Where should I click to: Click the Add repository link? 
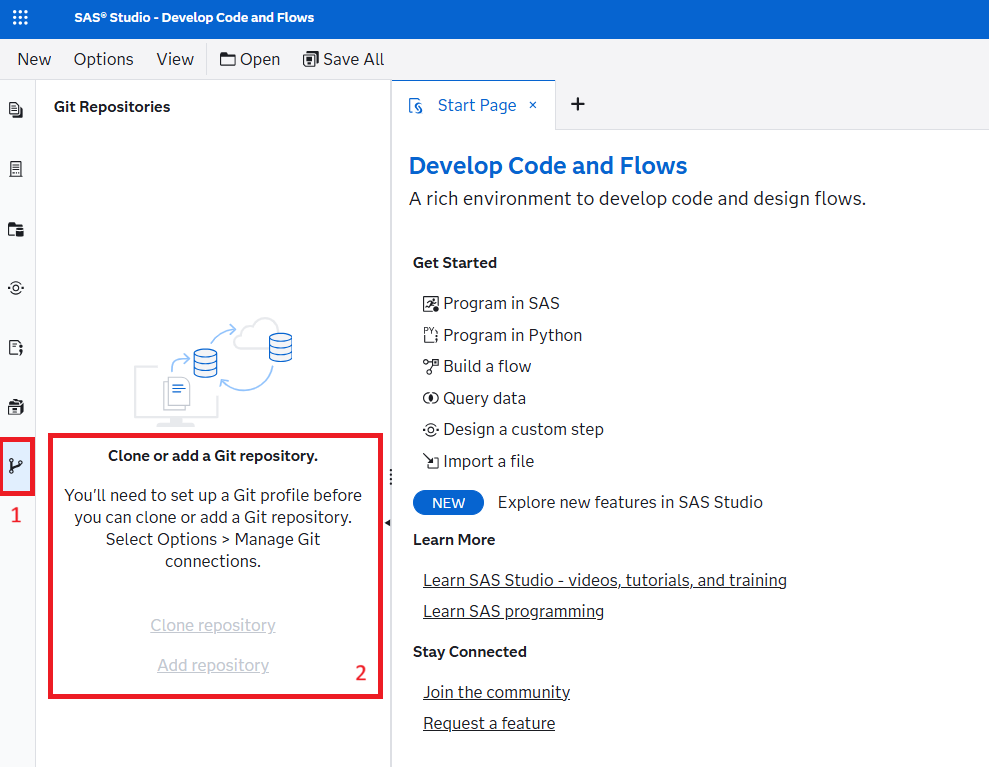point(213,665)
